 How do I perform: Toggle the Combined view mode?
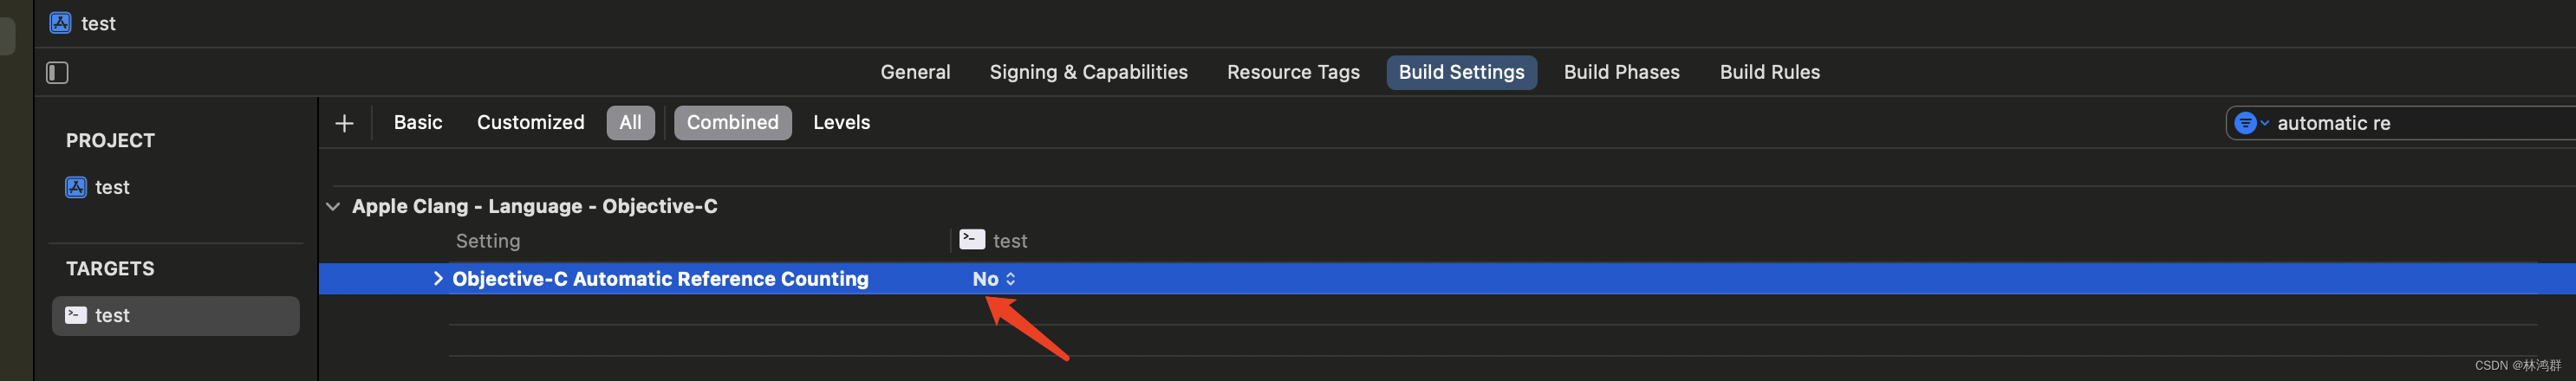(732, 123)
